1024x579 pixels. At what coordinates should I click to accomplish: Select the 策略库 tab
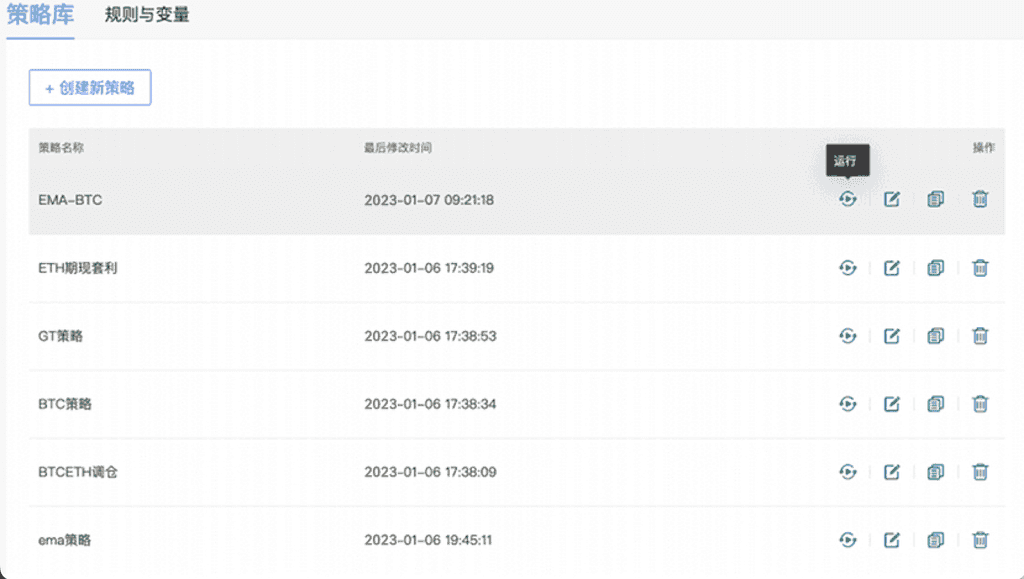(x=40, y=16)
